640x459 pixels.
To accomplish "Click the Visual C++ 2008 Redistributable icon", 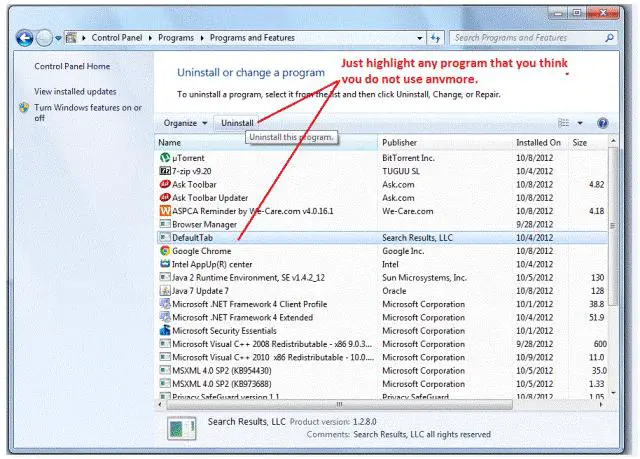I will (x=165, y=344).
